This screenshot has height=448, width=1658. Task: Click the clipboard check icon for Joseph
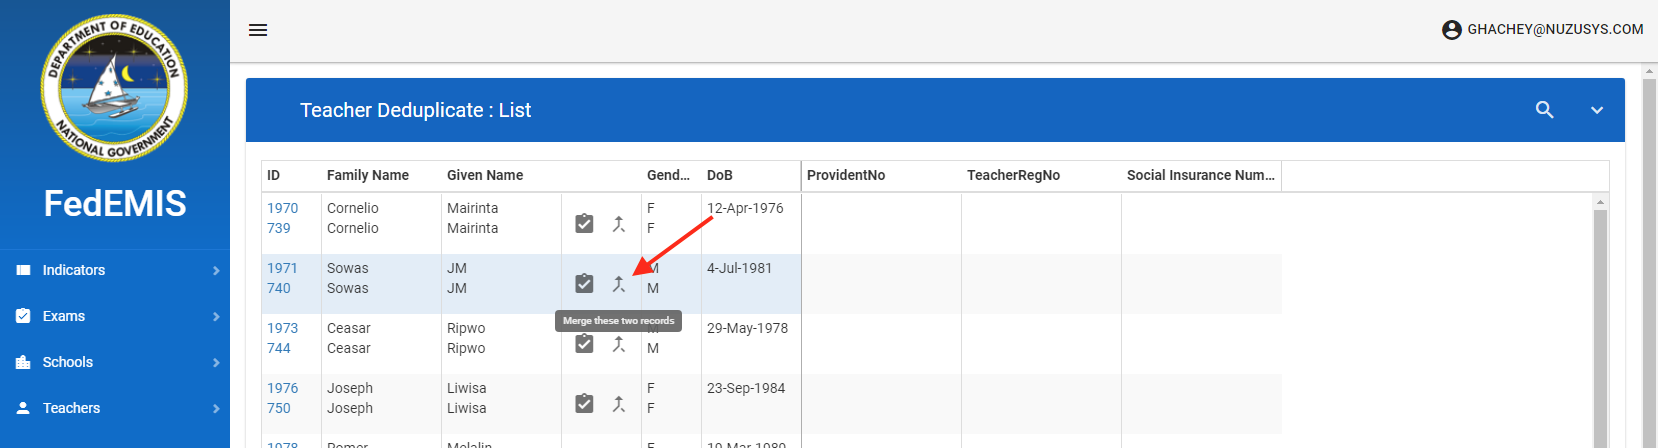[x=585, y=404]
